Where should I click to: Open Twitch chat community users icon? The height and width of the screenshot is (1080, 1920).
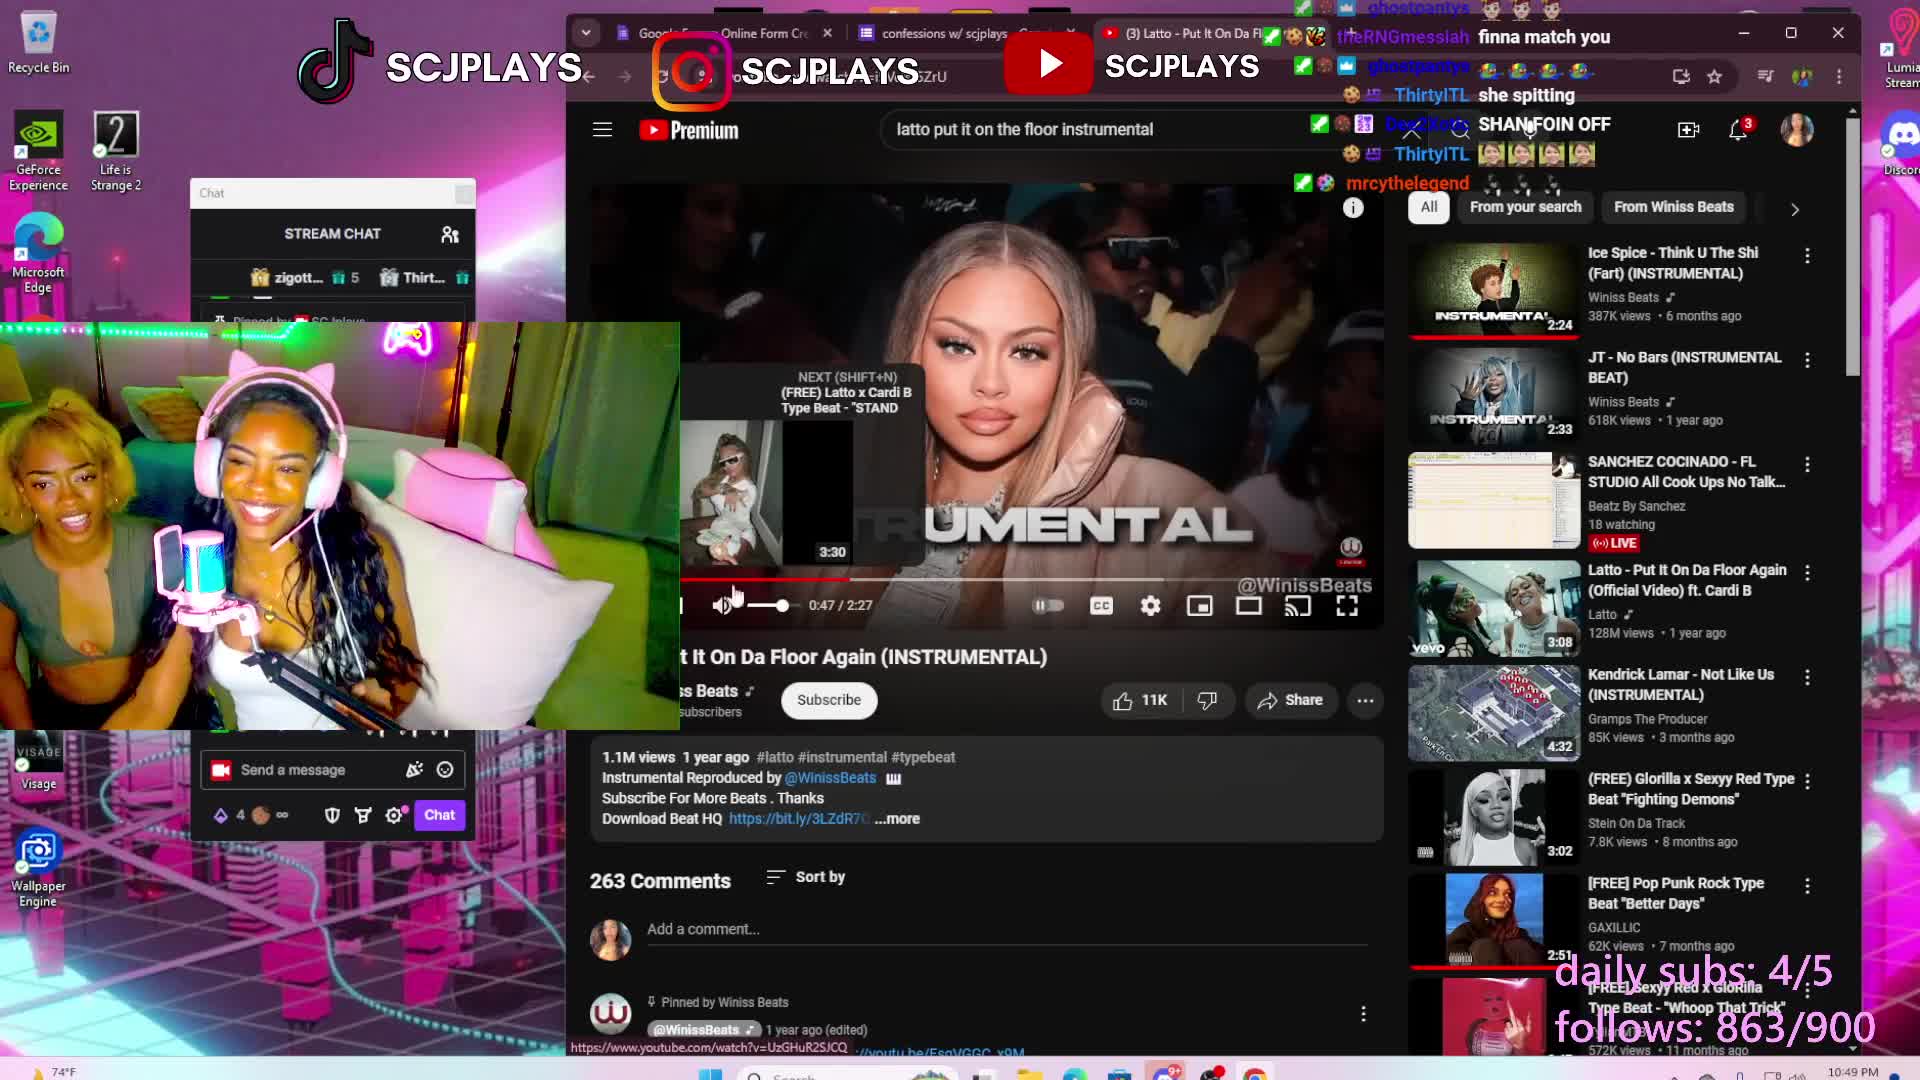pos(450,234)
